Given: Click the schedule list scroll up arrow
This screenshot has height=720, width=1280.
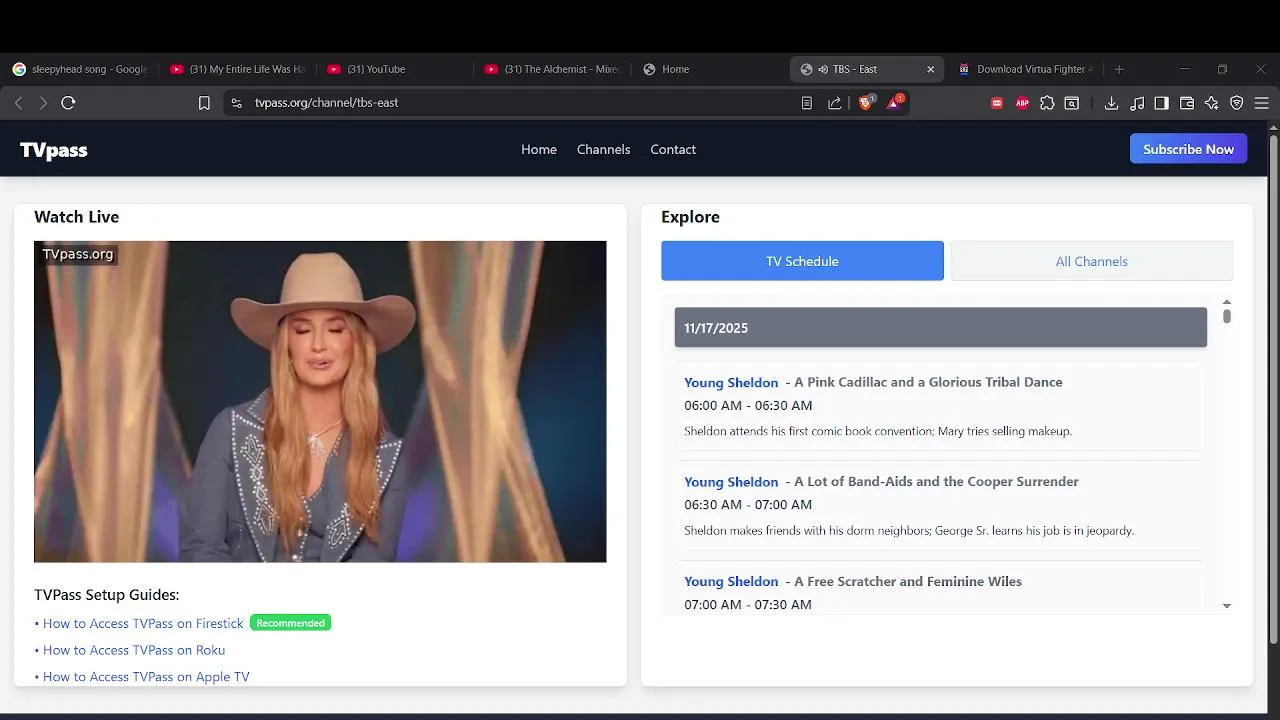Looking at the screenshot, I should [1227, 302].
